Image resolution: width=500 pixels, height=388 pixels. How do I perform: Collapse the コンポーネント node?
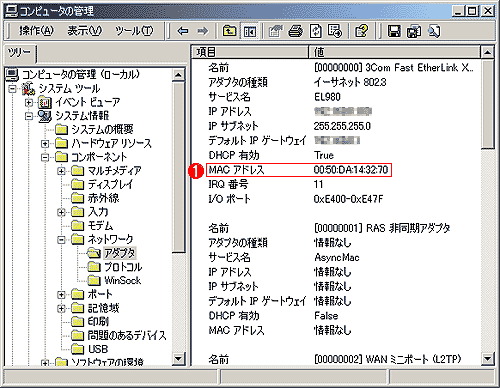(45, 157)
